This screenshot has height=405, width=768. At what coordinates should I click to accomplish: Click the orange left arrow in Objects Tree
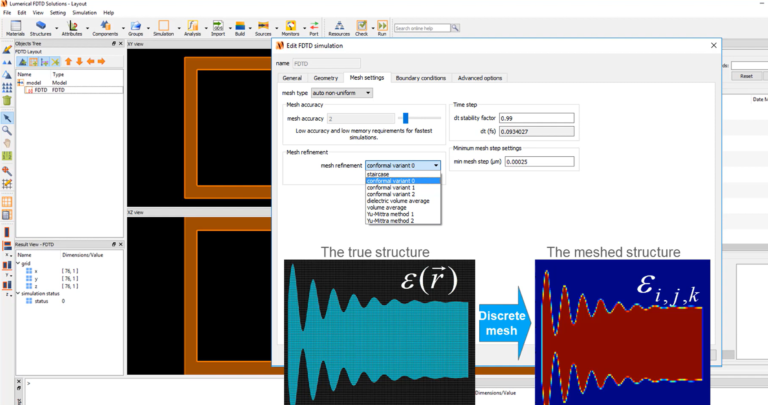[x=91, y=62]
